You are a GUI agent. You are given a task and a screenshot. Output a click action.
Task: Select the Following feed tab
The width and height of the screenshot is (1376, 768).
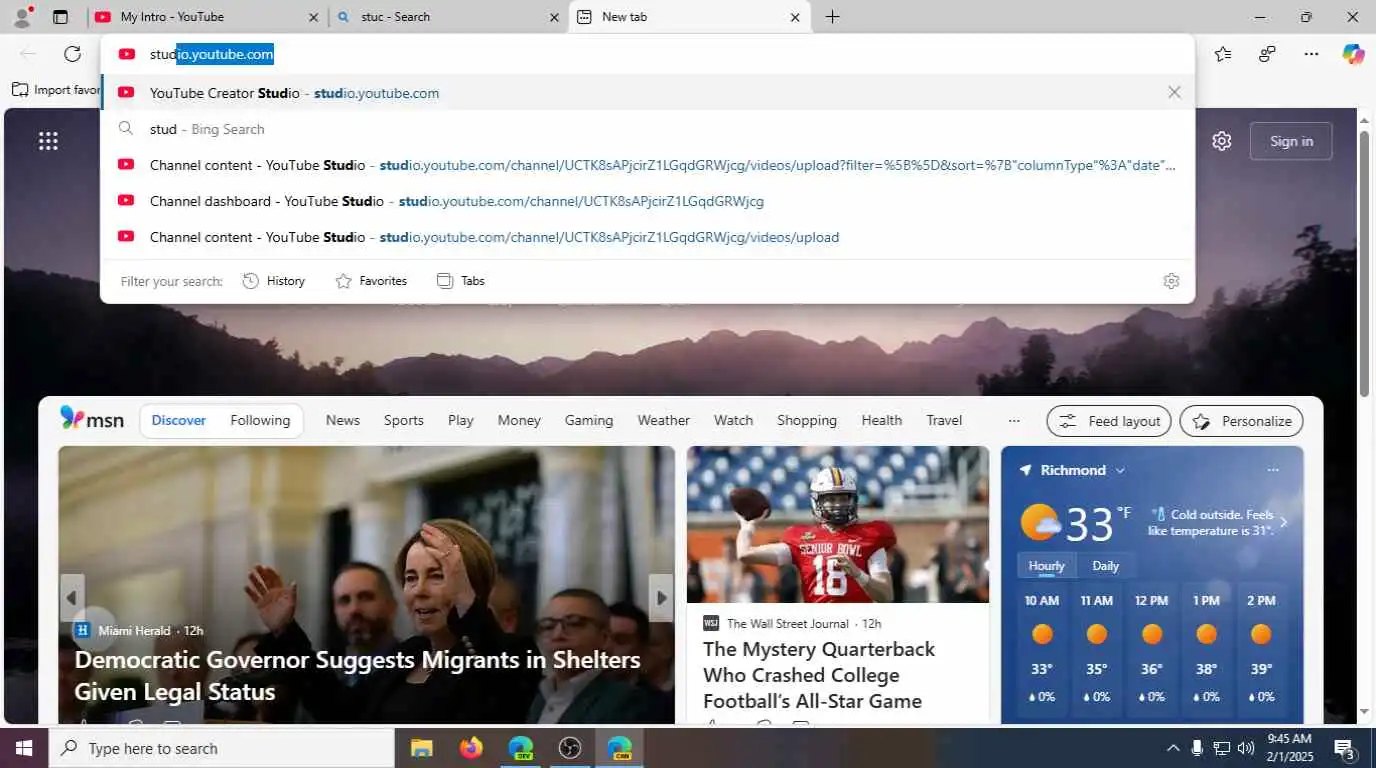(x=260, y=420)
